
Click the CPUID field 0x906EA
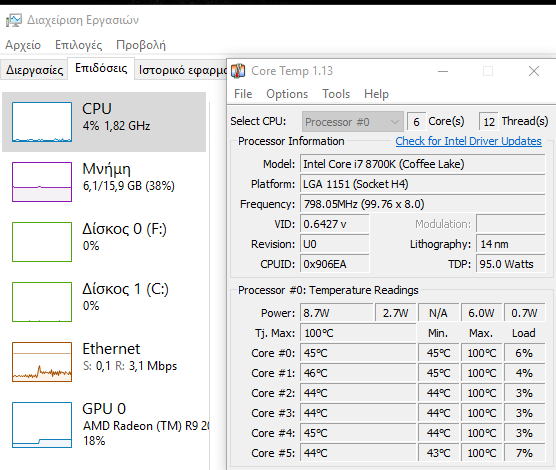[x=335, y=264]
